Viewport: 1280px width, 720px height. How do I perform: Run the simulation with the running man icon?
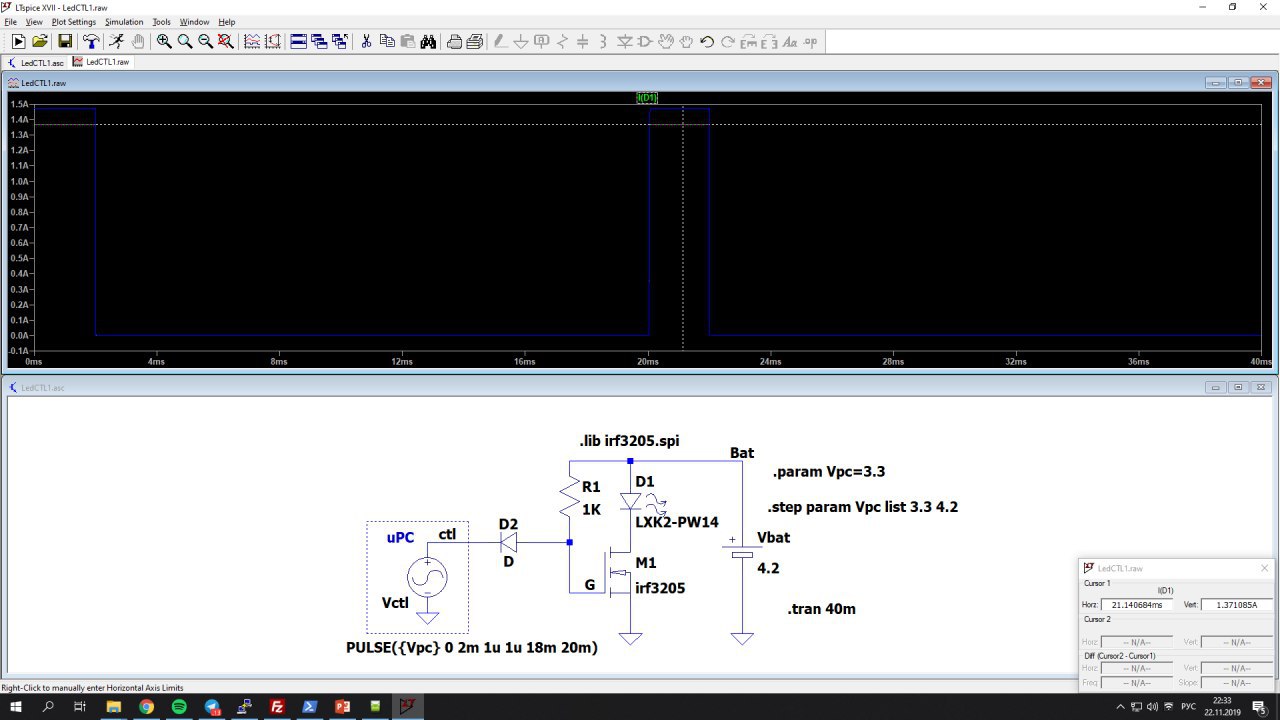click(x=117, y=41)
